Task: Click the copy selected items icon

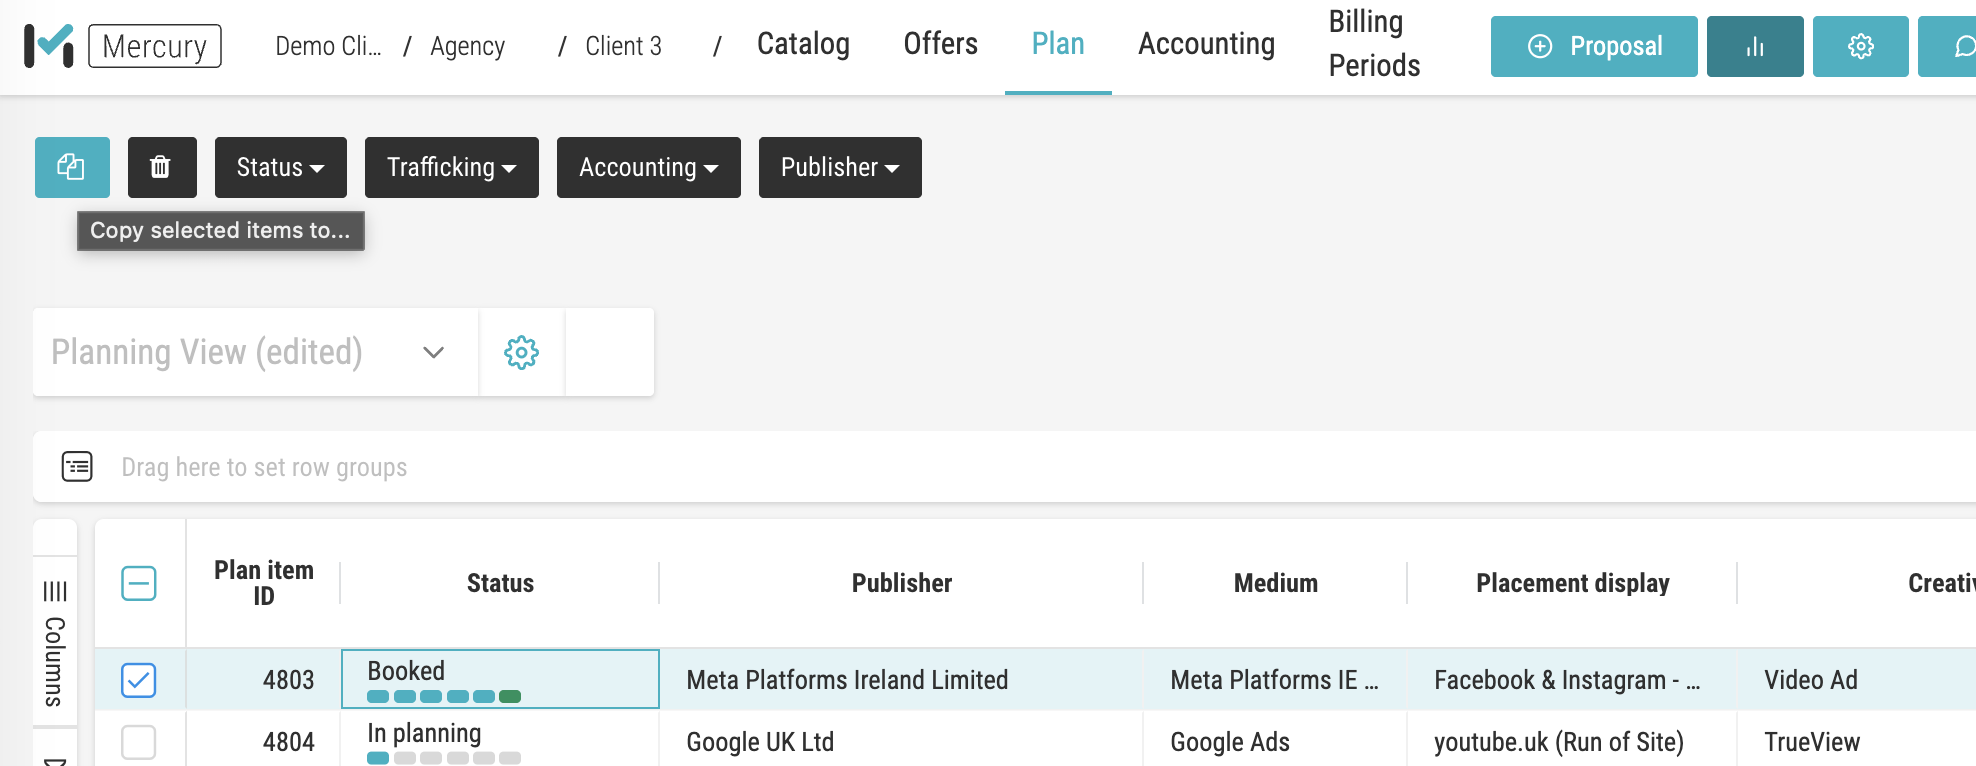Action: [x=72, y=167]
